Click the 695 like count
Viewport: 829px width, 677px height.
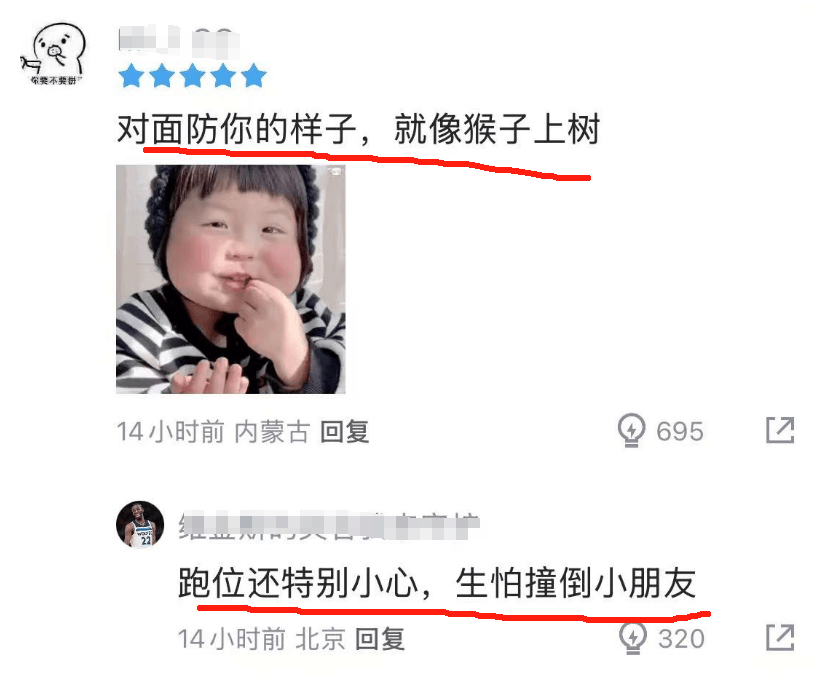click(x=680, y=431)
